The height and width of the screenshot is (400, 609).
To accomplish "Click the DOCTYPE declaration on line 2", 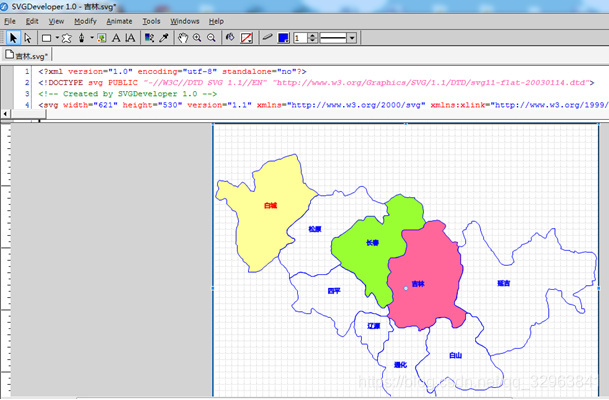I will (x=316, y=83).
